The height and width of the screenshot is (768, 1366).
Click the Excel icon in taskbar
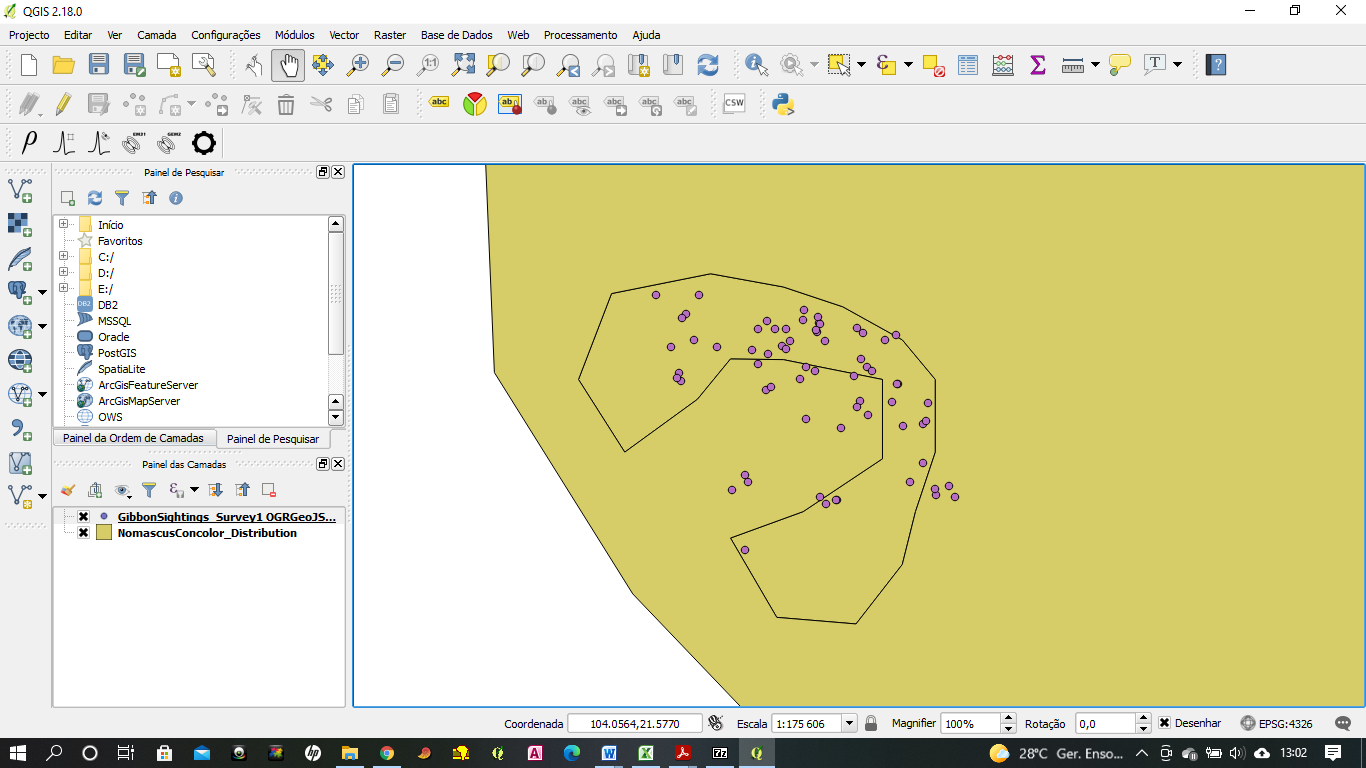point(646,752)
